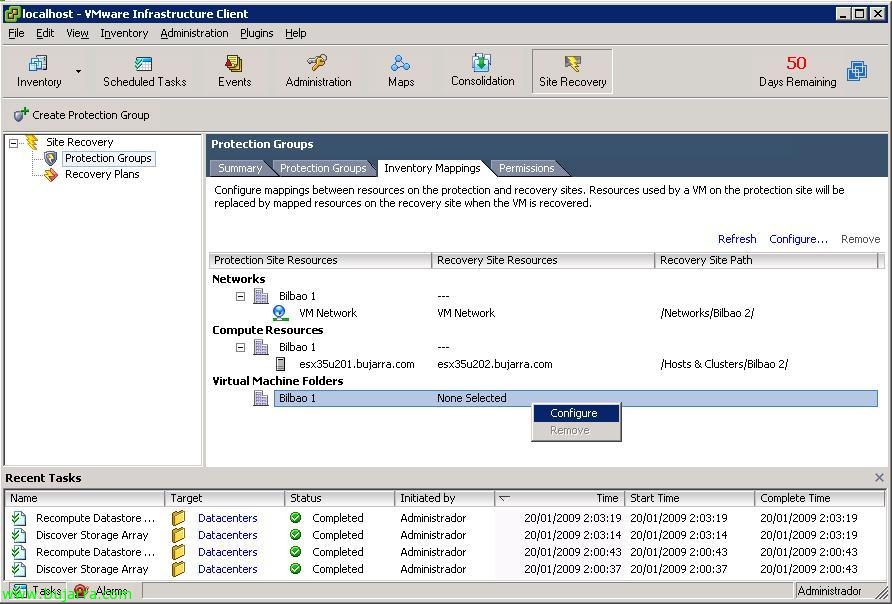The width and height of the screenshot is (892, 604).
Task: Click folder icon for task at 2:00:43
Action: [x=179, y=552]
